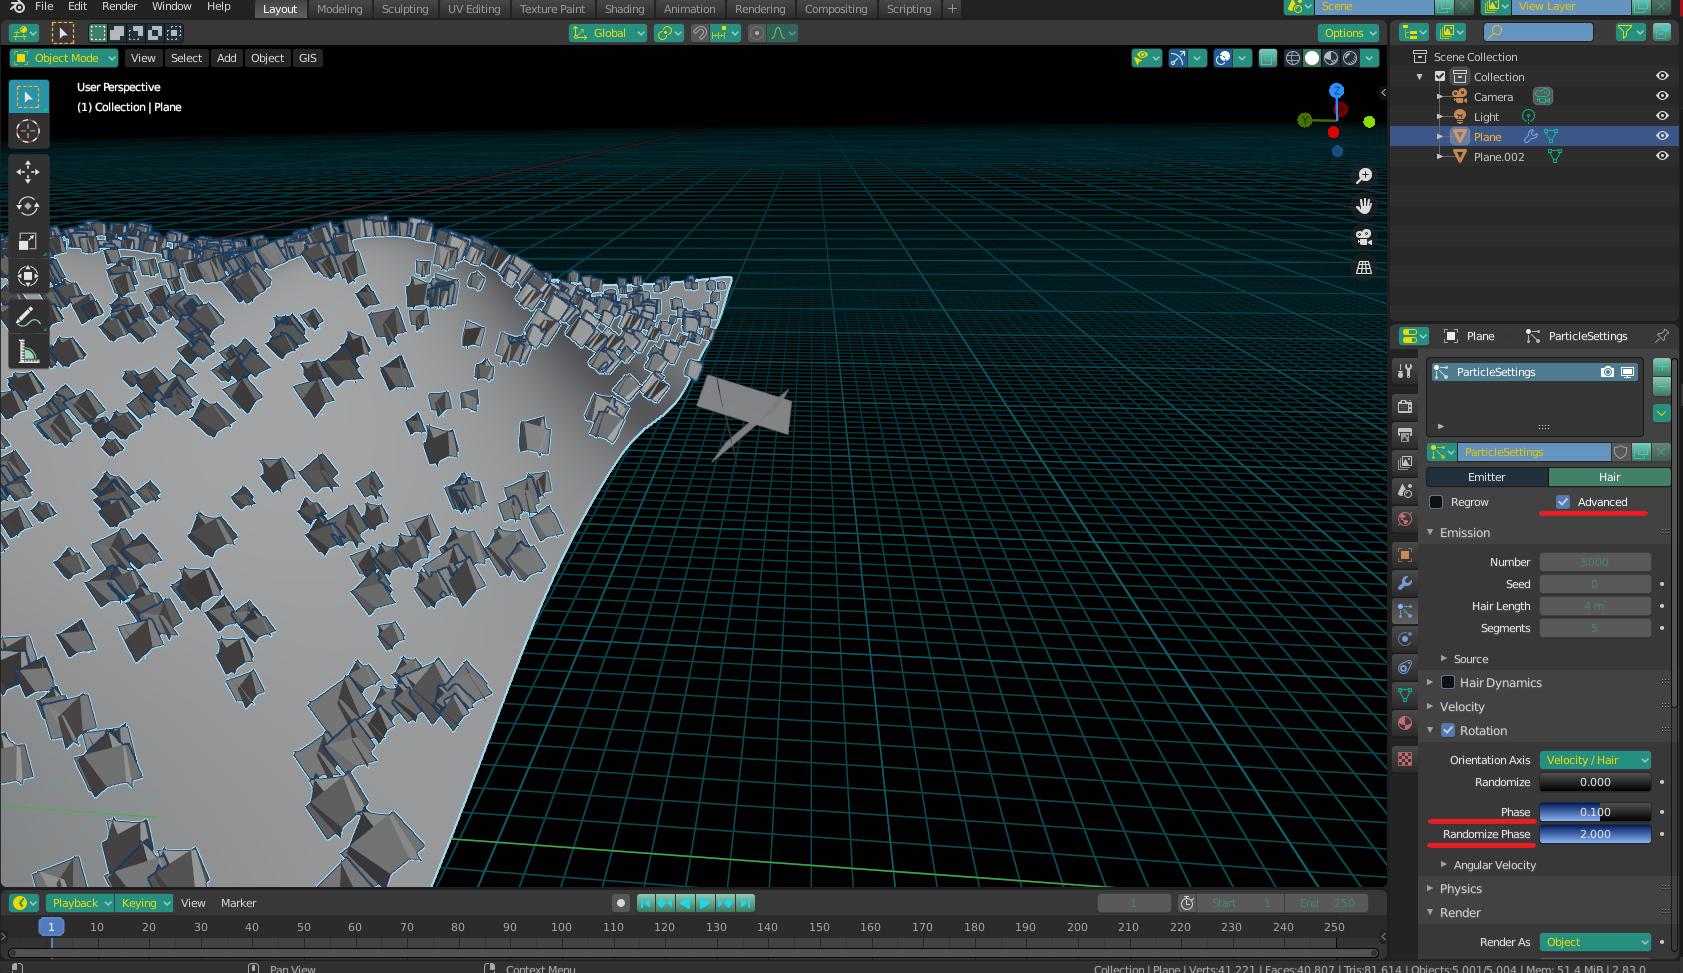Enable the Regrow checkbox
This screenshot has width=1683, height=973.
(x=1437, y=502)
